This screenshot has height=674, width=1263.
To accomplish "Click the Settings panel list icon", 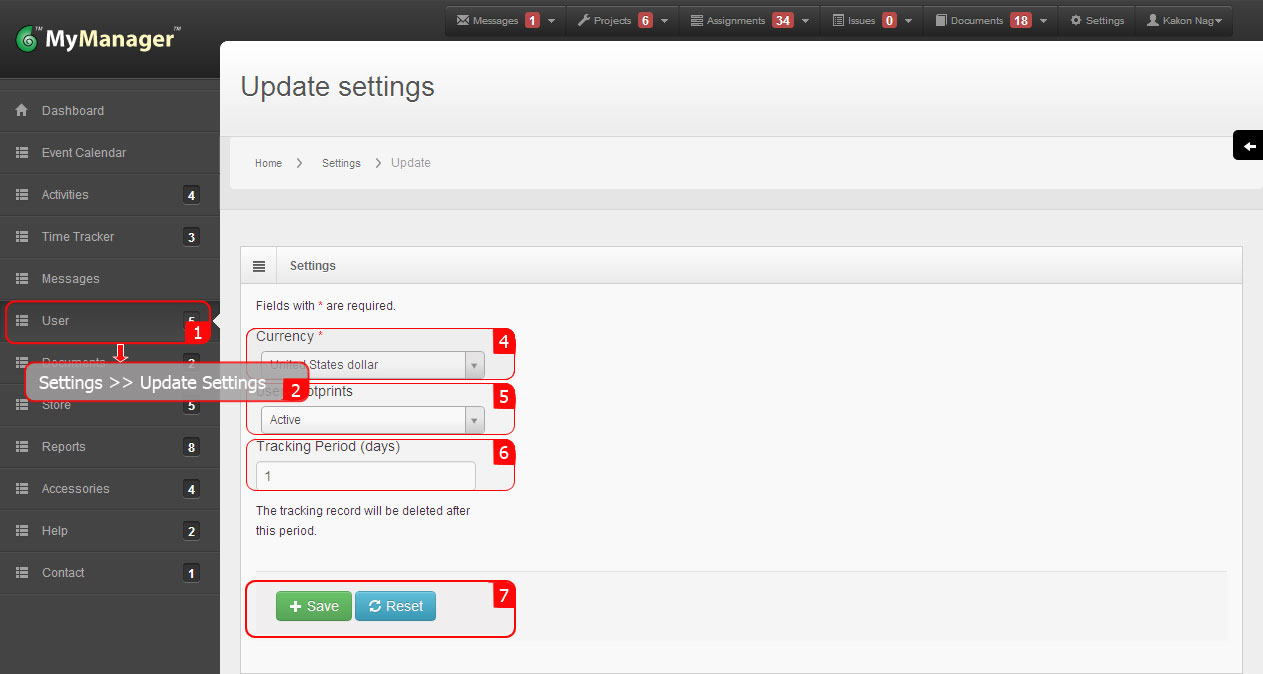I will pyautogui.click(x=259, y=266).
